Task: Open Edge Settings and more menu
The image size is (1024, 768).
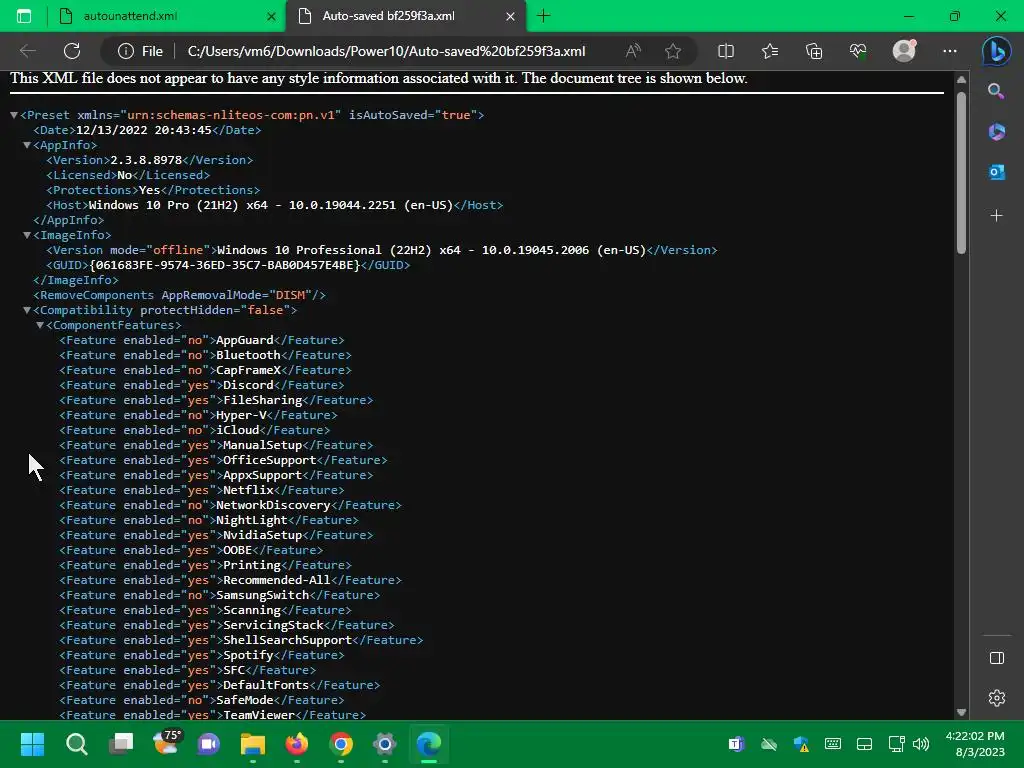Action: 950,51
